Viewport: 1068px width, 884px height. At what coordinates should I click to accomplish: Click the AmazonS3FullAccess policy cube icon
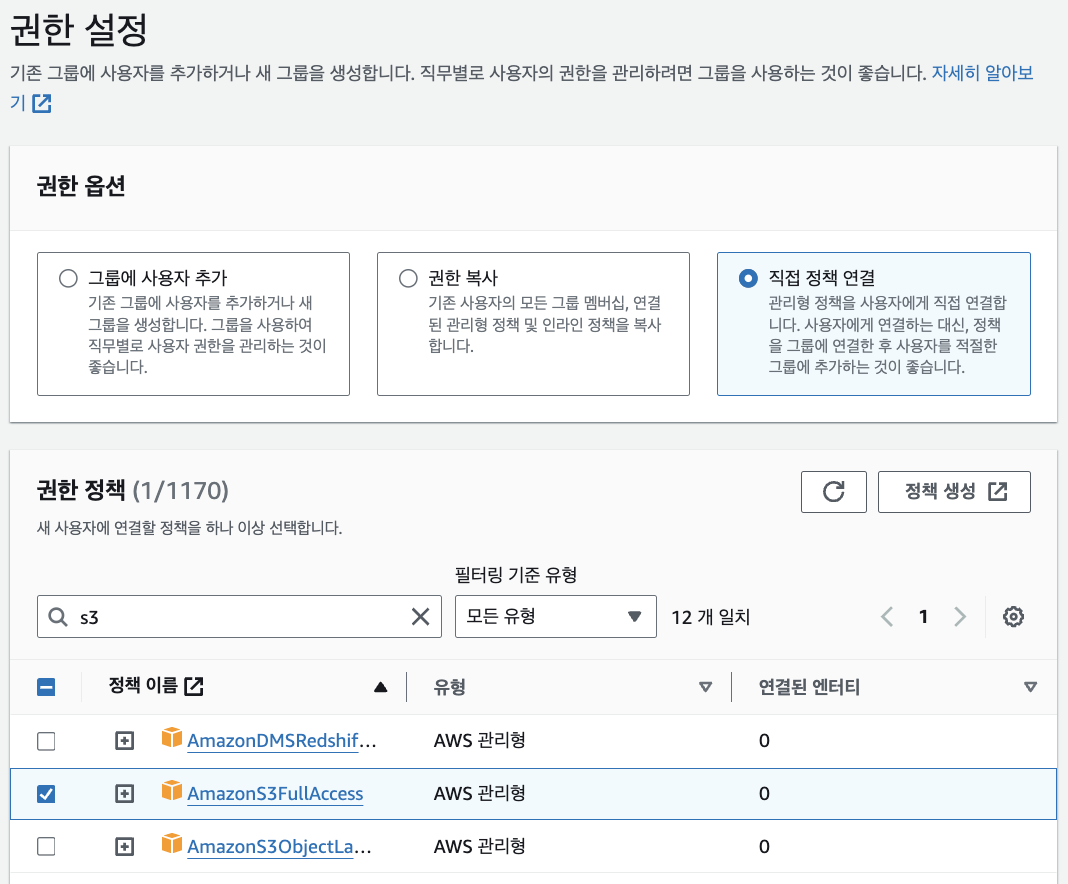172,791
